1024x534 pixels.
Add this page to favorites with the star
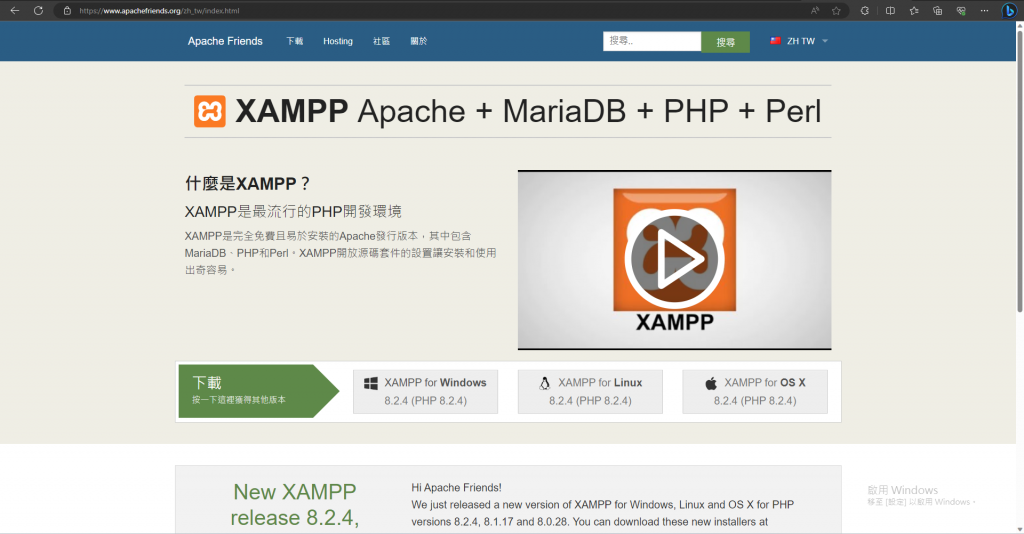point(837,10)
